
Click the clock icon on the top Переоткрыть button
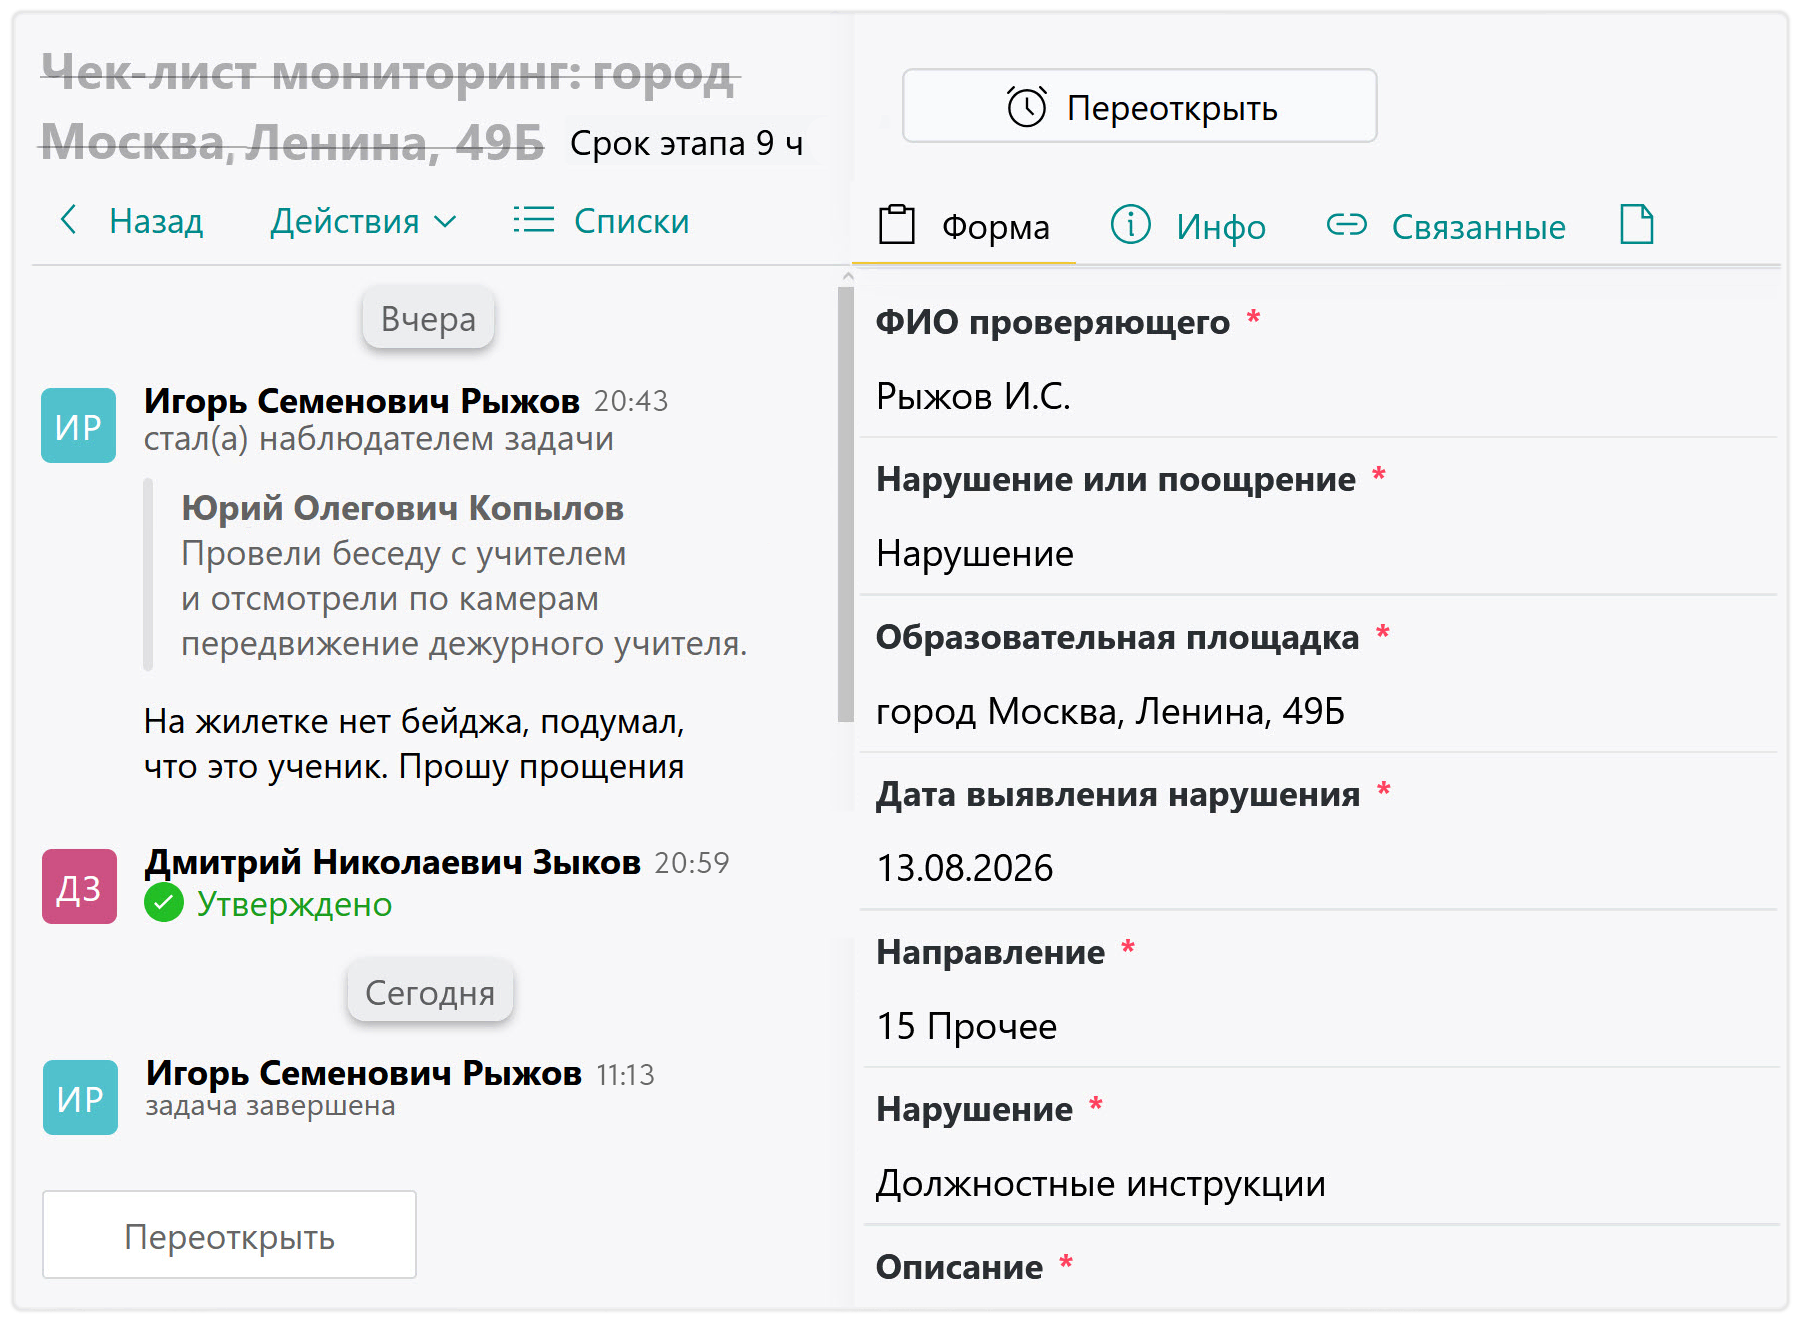click(1026, 106)
